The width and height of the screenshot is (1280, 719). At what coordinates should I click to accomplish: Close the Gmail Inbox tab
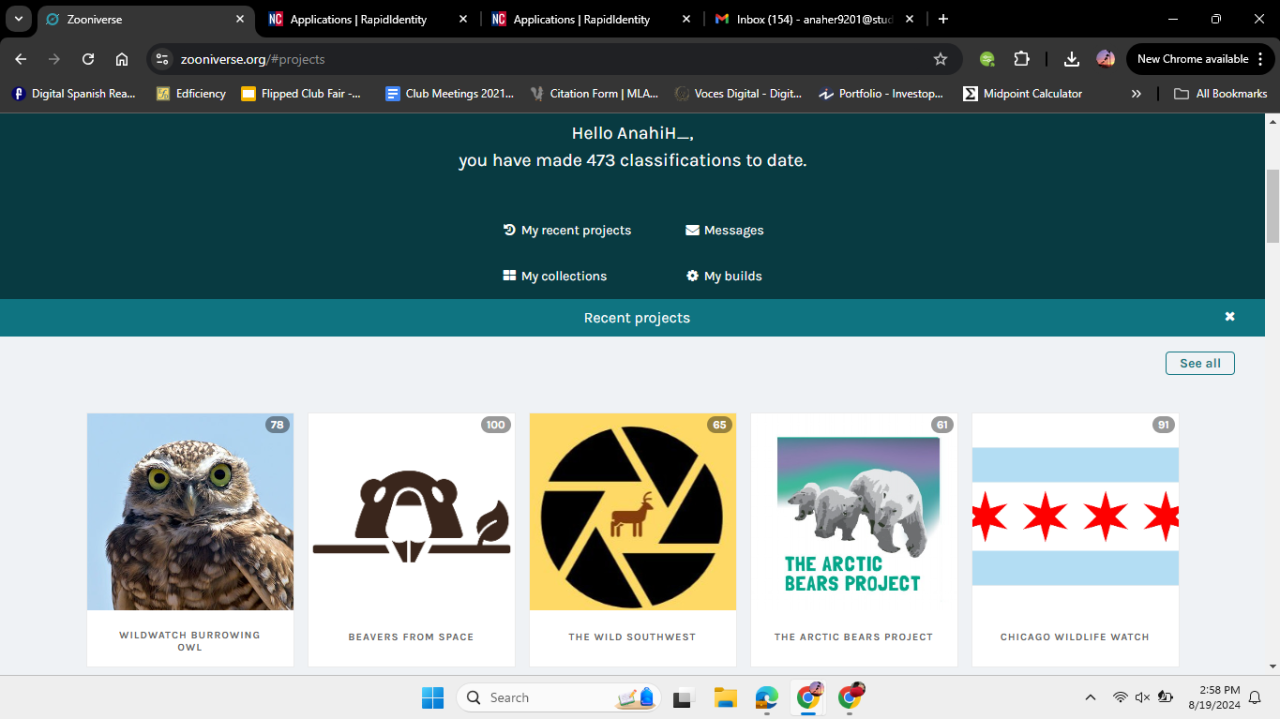coord(909,19)
